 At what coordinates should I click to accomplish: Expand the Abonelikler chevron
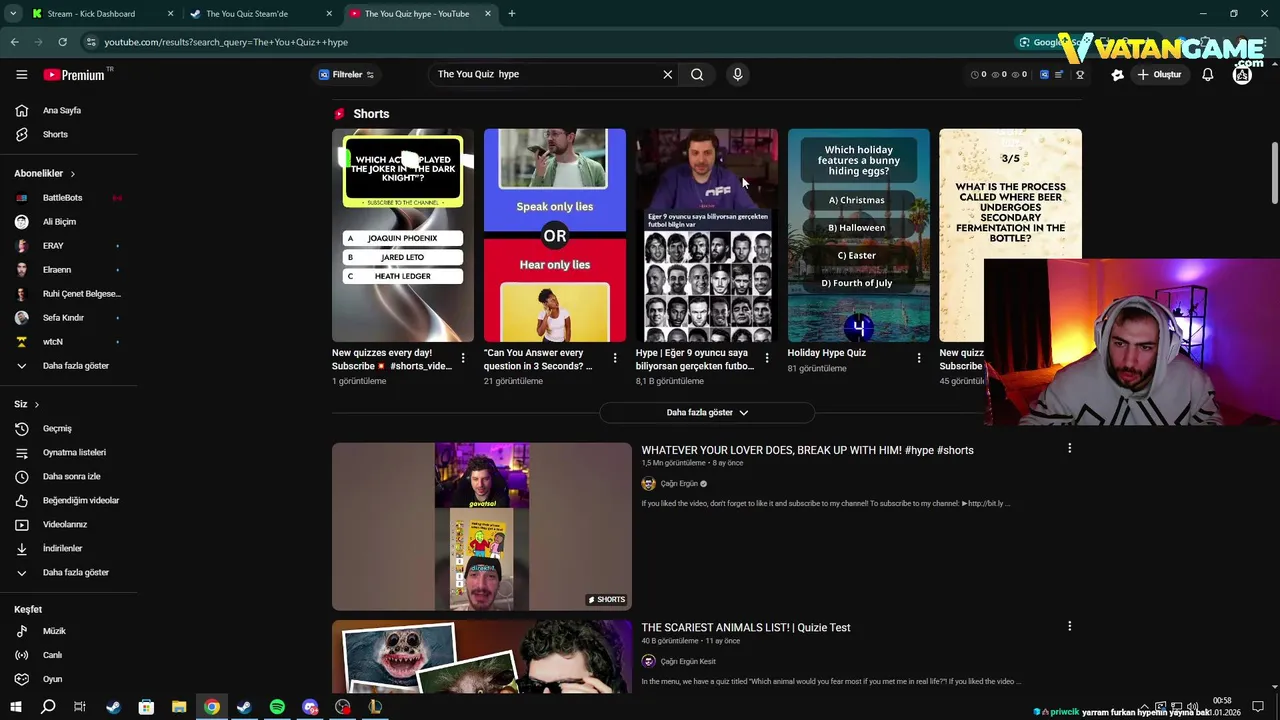pyautogui.click(x=72, y=174)
